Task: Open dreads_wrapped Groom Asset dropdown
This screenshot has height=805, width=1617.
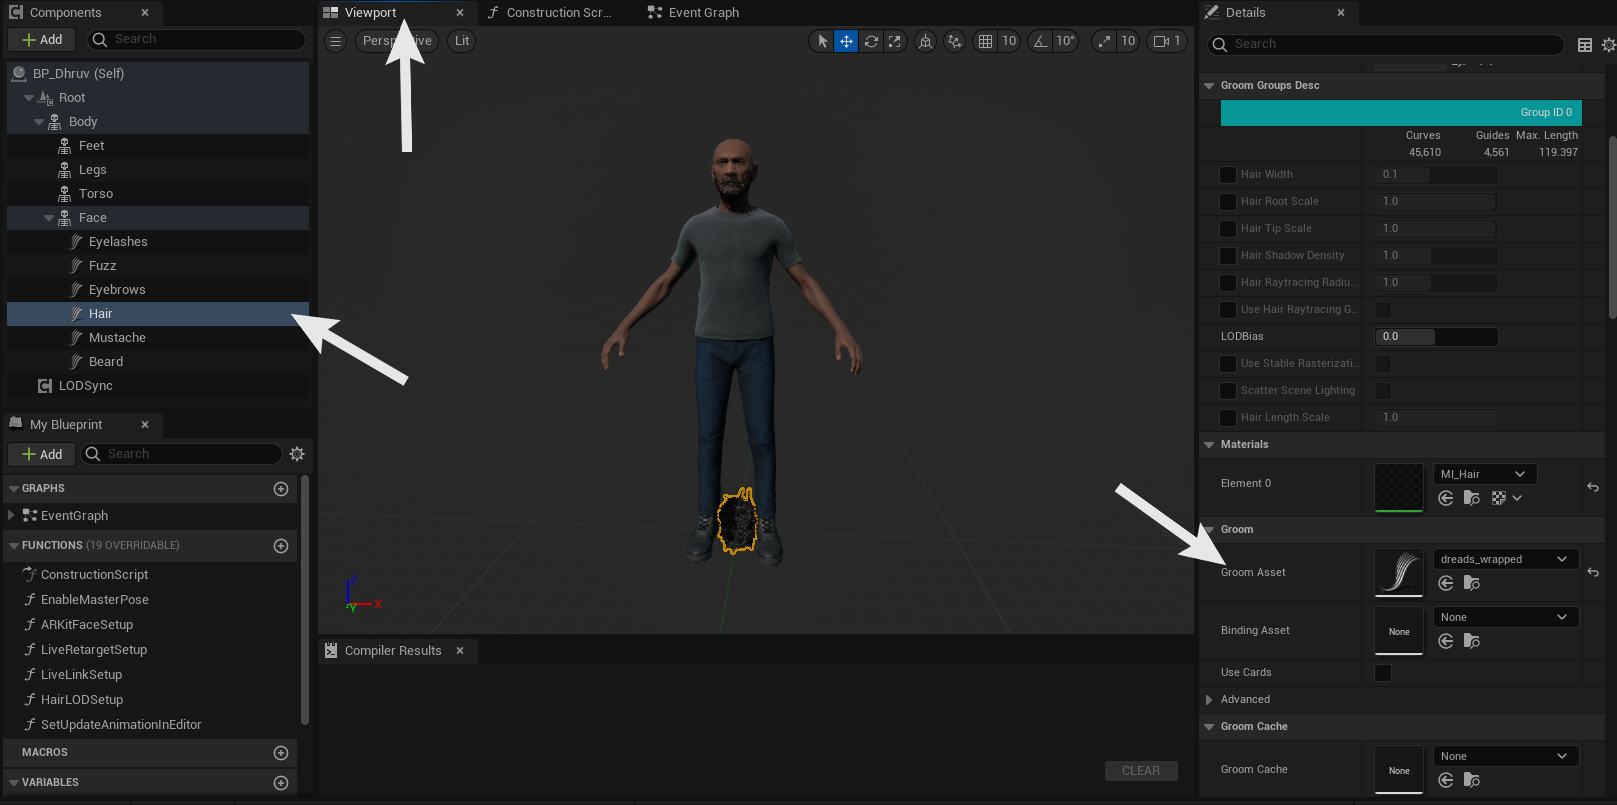Action: click(x=1506, y=559)
